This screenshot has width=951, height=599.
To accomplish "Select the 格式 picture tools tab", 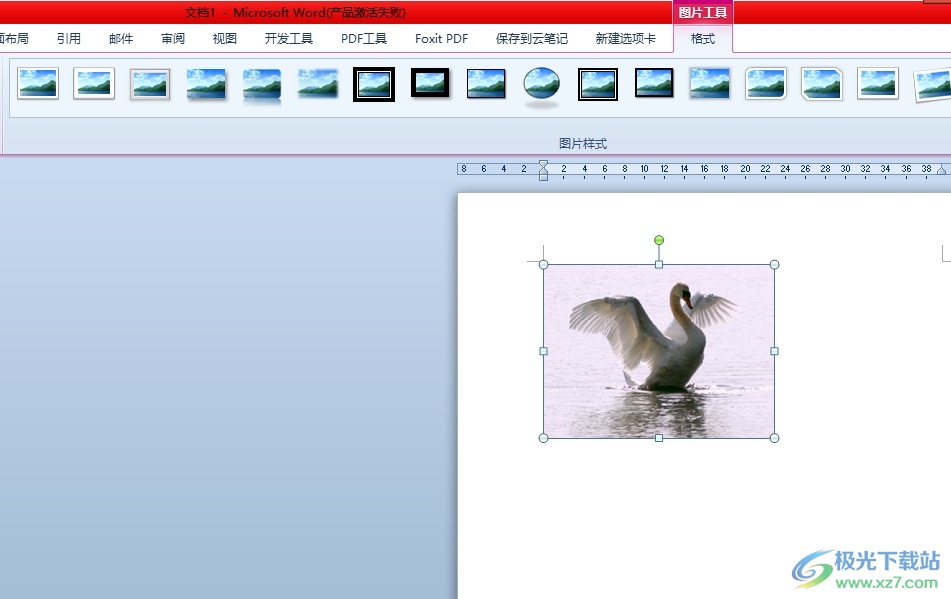I will click(703, 39).
